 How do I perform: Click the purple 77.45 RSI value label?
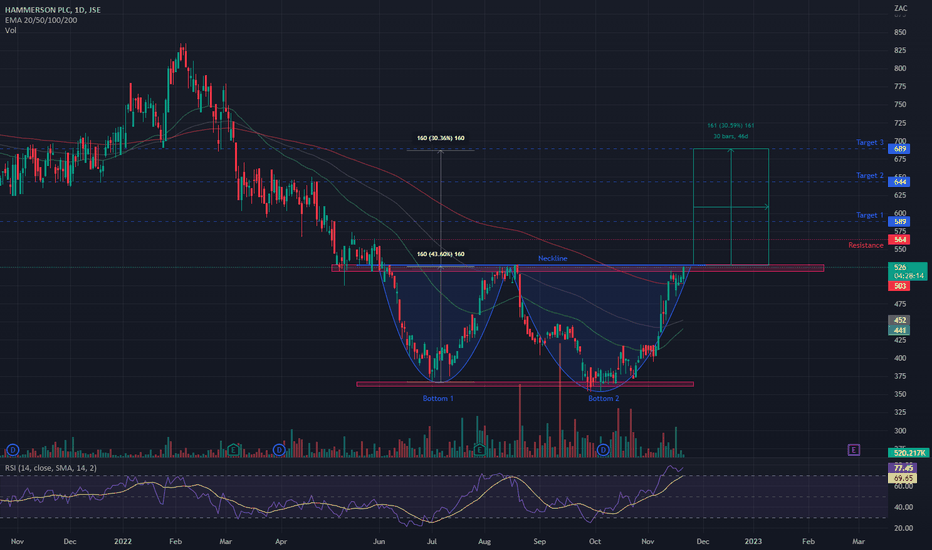coord(902,469)
